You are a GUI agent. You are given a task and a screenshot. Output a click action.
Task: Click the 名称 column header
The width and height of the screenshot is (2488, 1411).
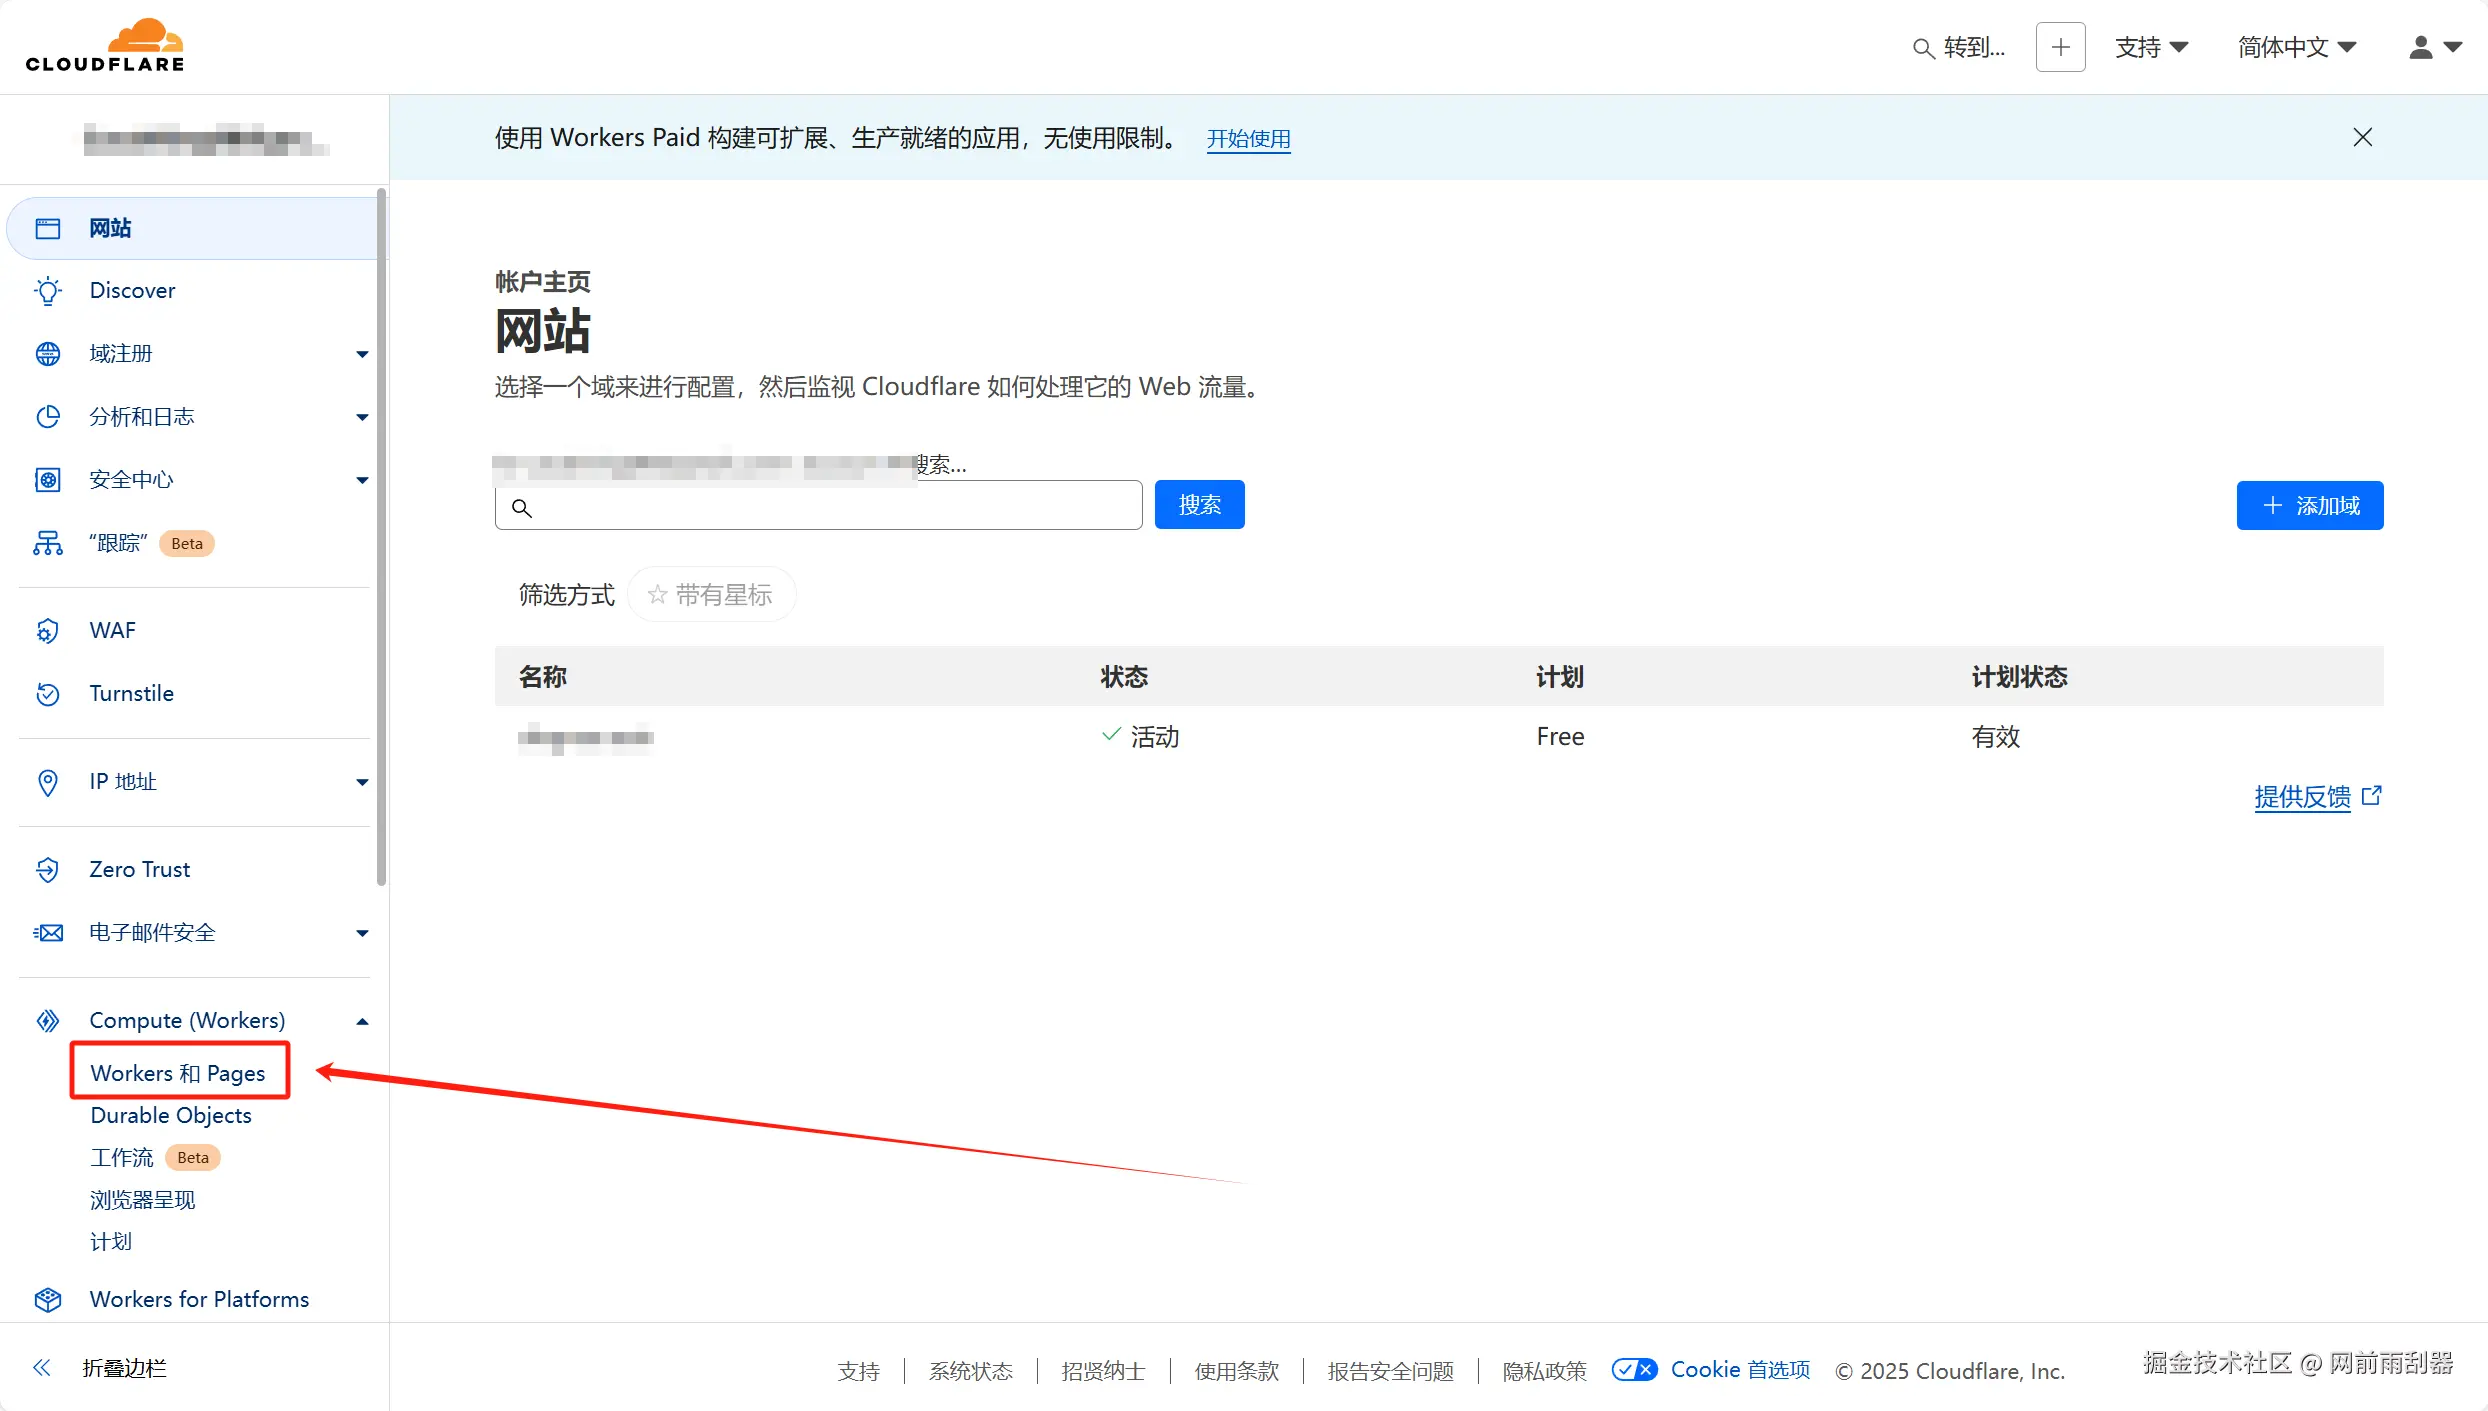[x=543, y=676]
